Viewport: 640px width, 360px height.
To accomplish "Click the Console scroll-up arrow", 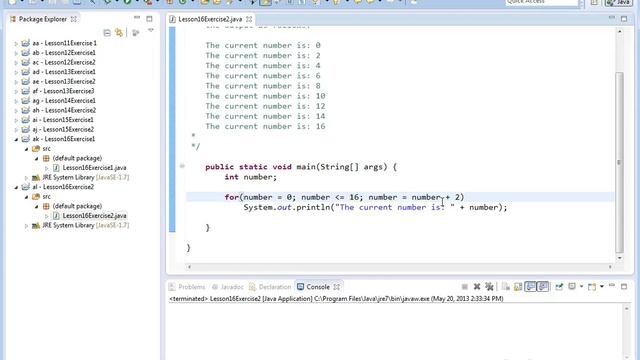I will [x=627, y=309].
